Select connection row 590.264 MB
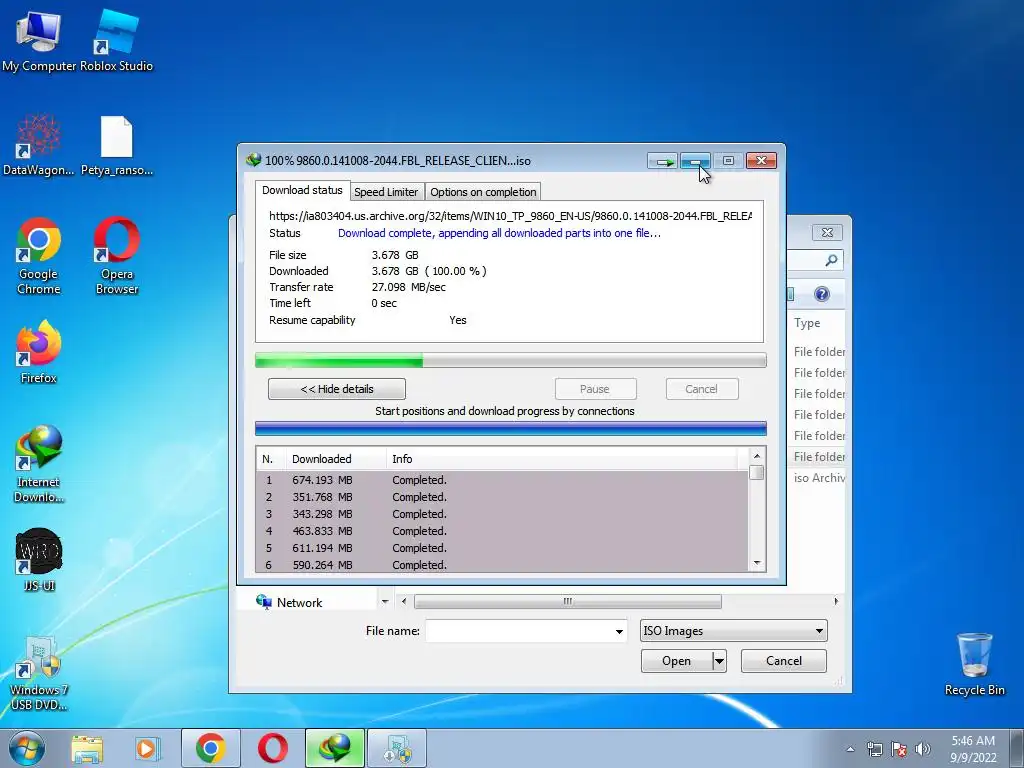This screenshot has width=1024, height=768. [x=502, y=565]
